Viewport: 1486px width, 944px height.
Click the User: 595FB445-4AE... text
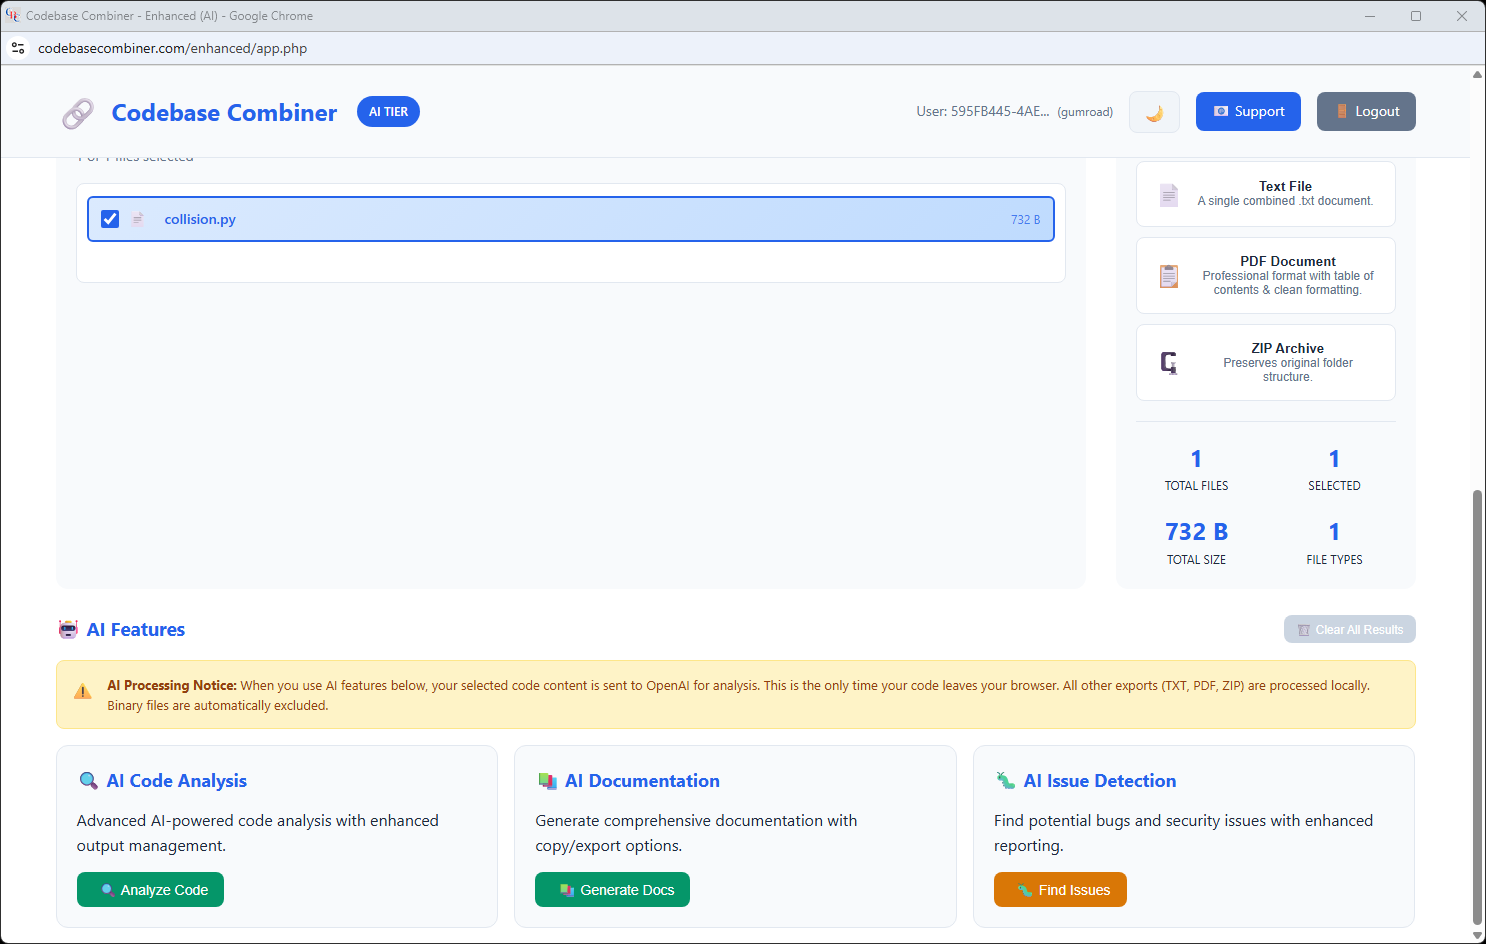(983, 112)
